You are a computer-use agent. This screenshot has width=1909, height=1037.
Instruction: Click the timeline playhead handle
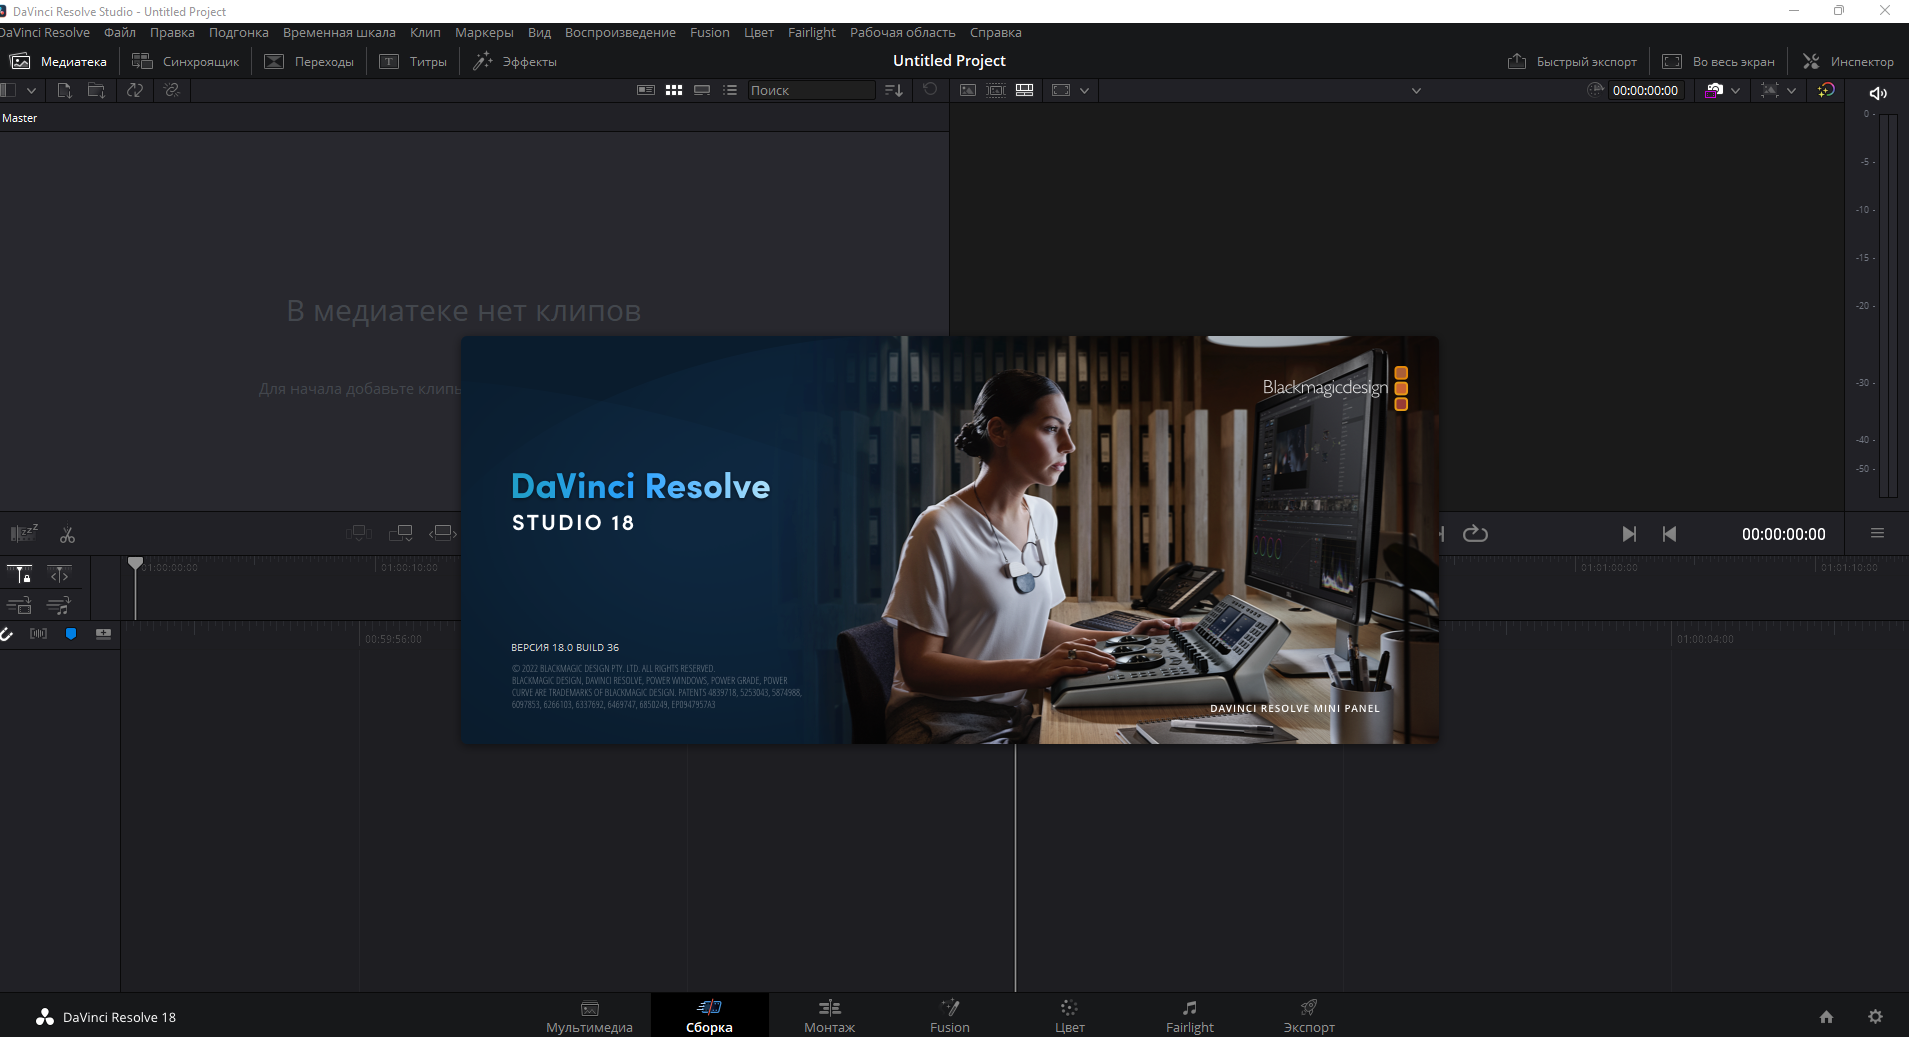click(135, 564)
